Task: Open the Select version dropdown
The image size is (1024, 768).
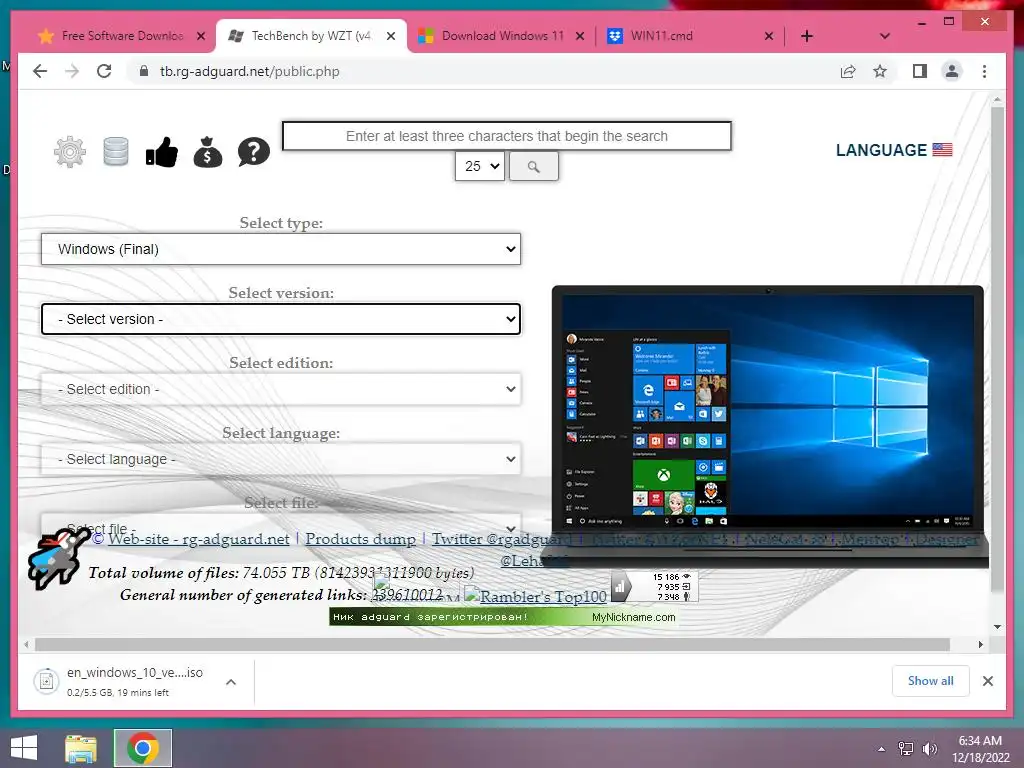Action: tap(281, 319)
